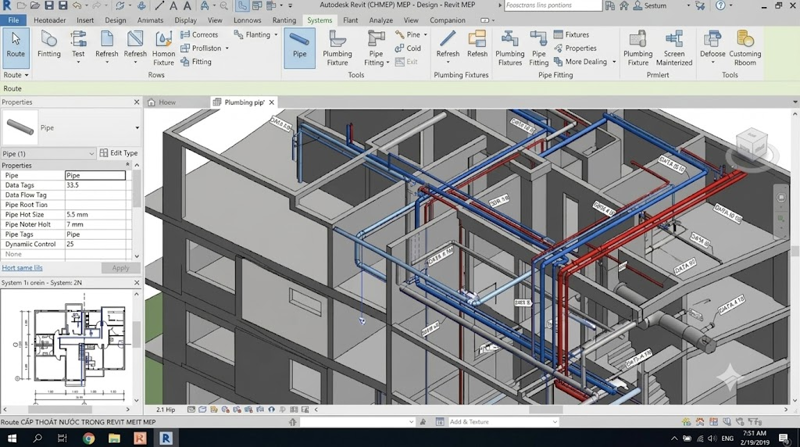Image resolution: width=800 pixels, height=447 pixels.
Task: Click the Plumbing Fixture tool in Tools panel
Action: 337,48
